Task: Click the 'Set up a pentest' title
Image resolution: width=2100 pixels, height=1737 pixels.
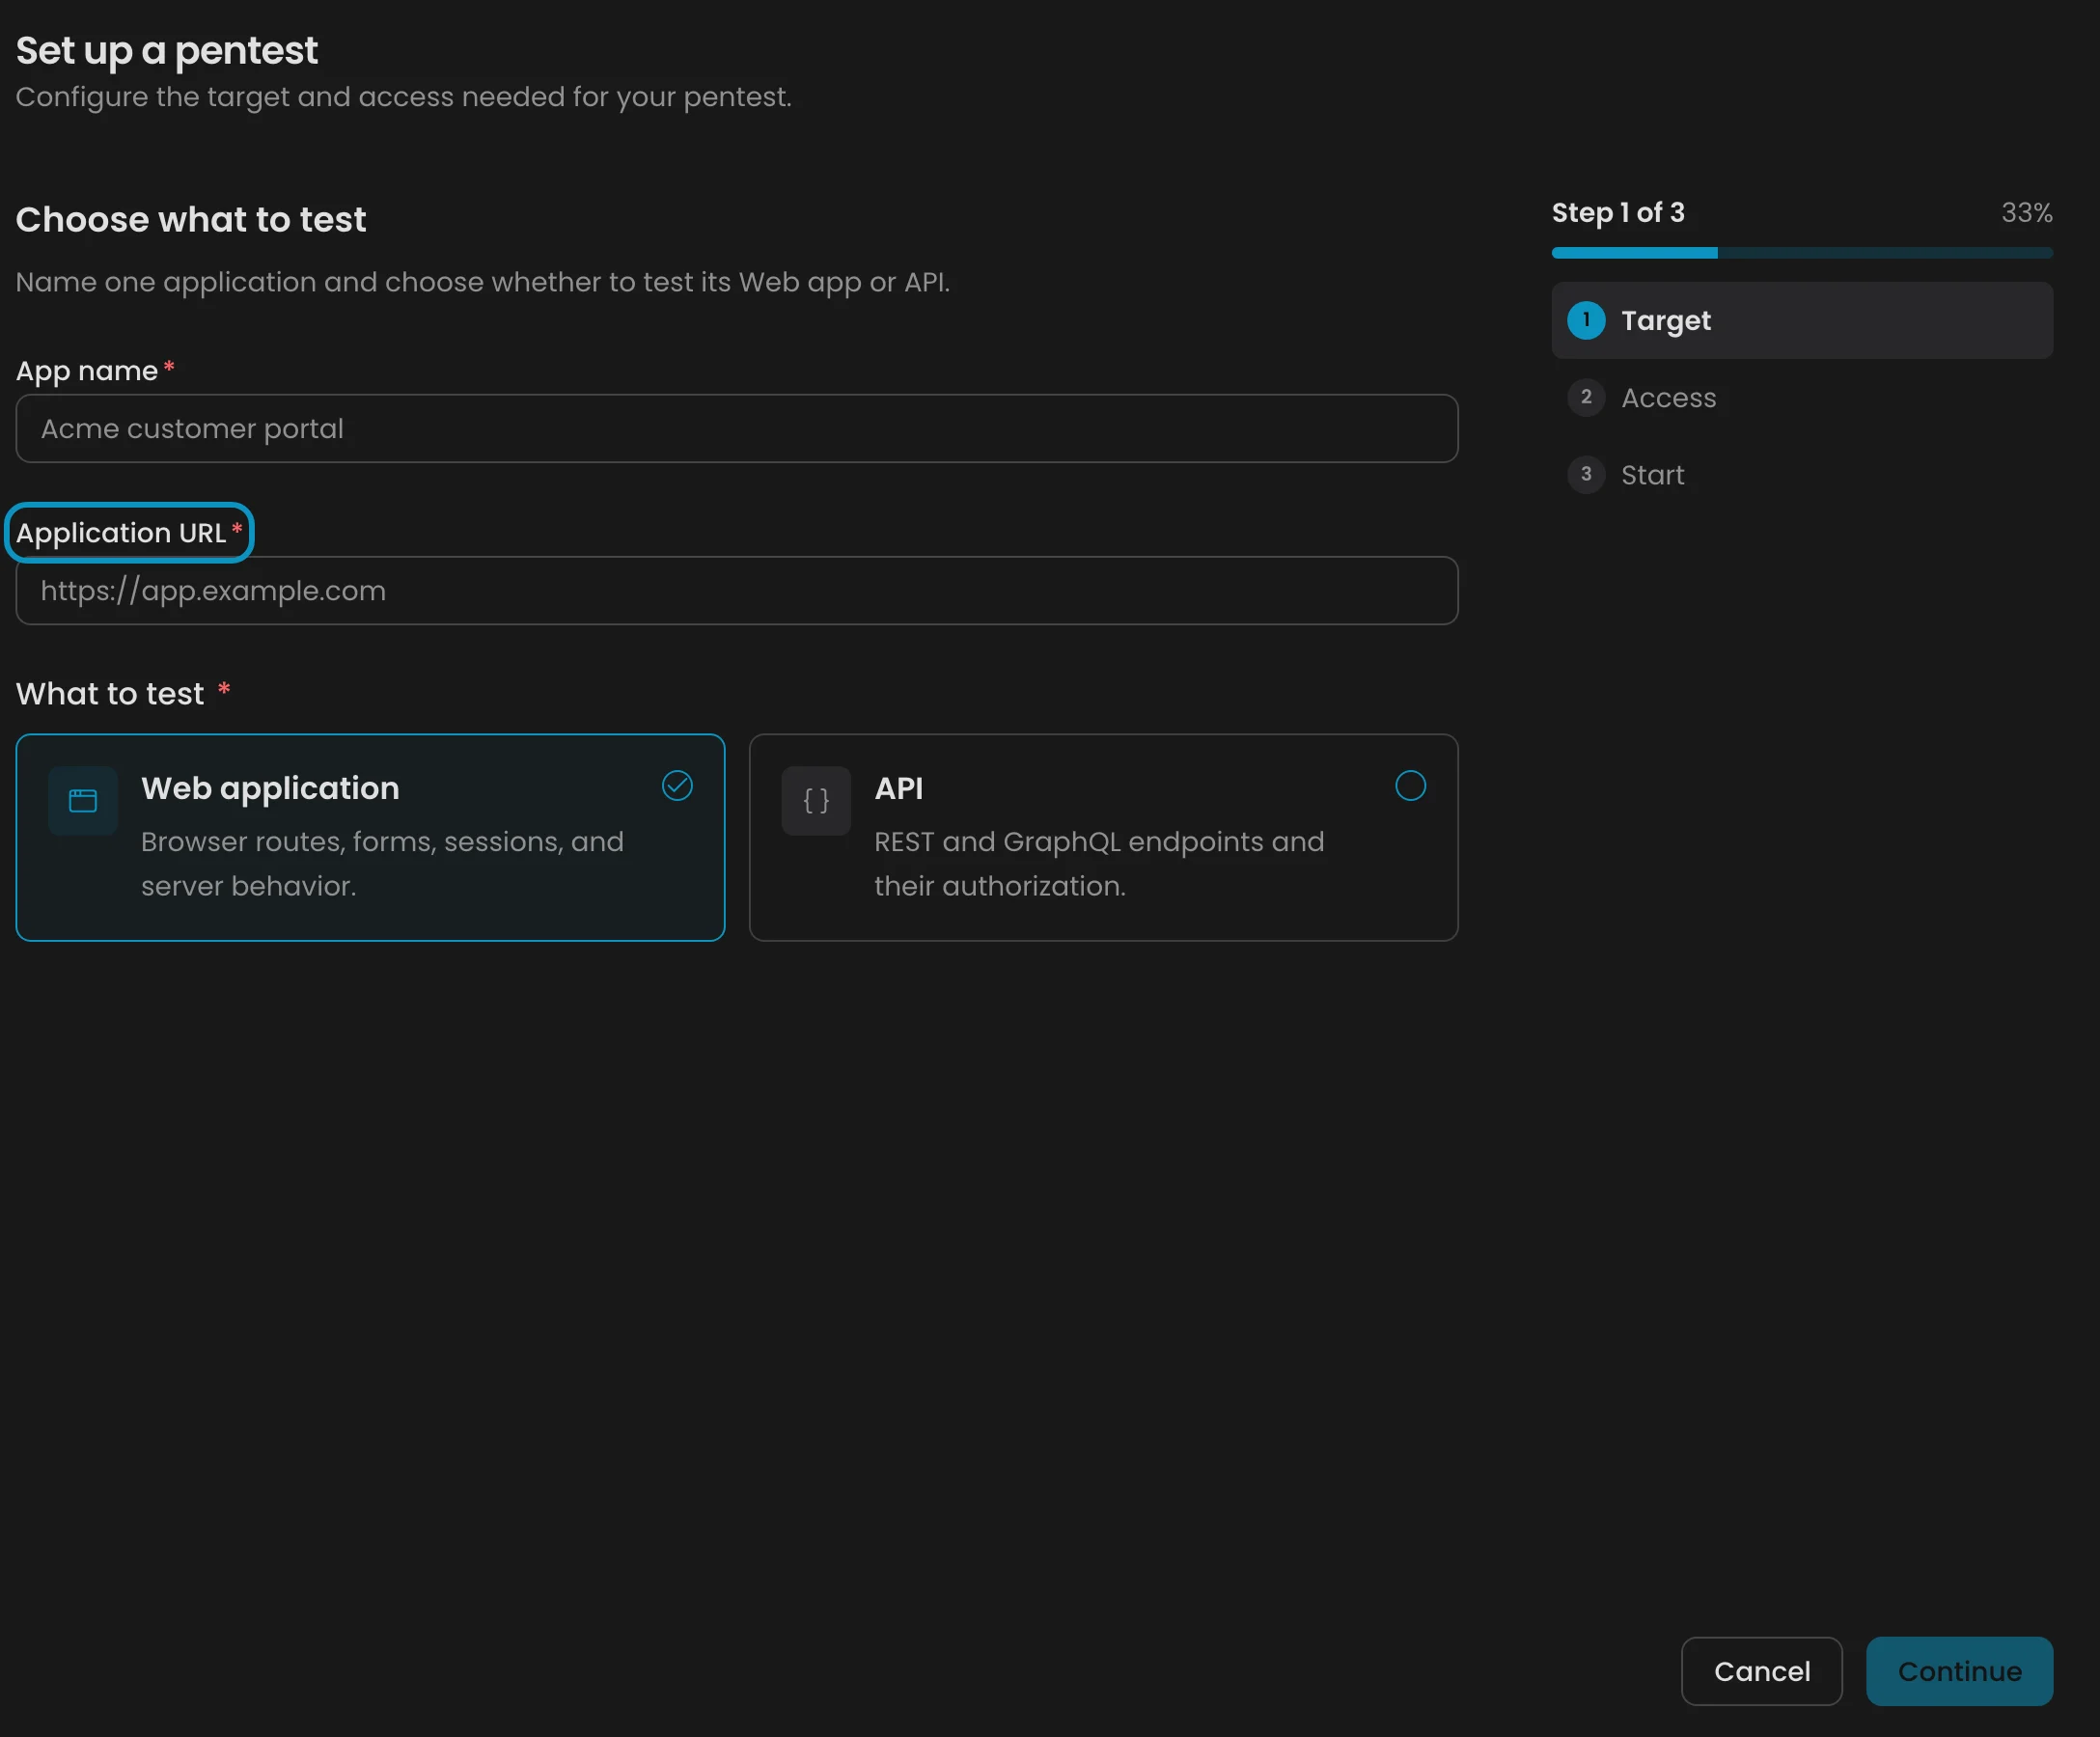Action: point(167,51)
